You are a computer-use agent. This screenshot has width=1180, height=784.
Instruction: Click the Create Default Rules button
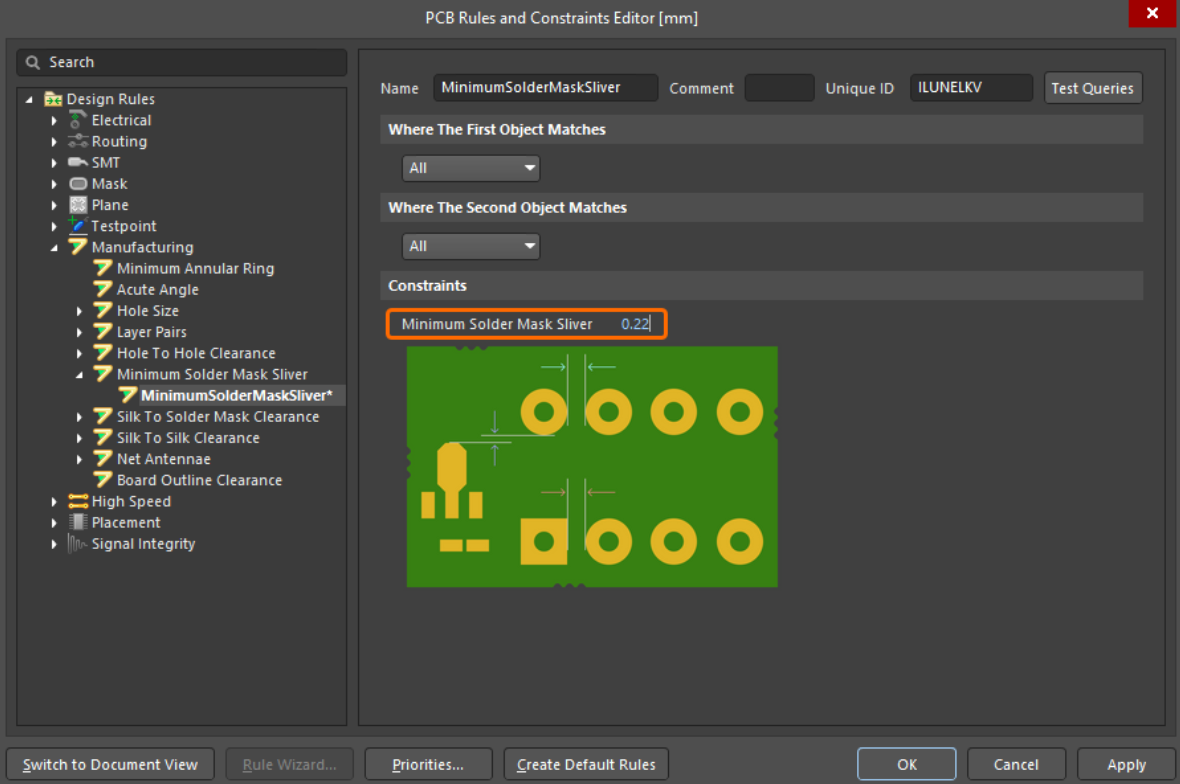coord(586,765)
